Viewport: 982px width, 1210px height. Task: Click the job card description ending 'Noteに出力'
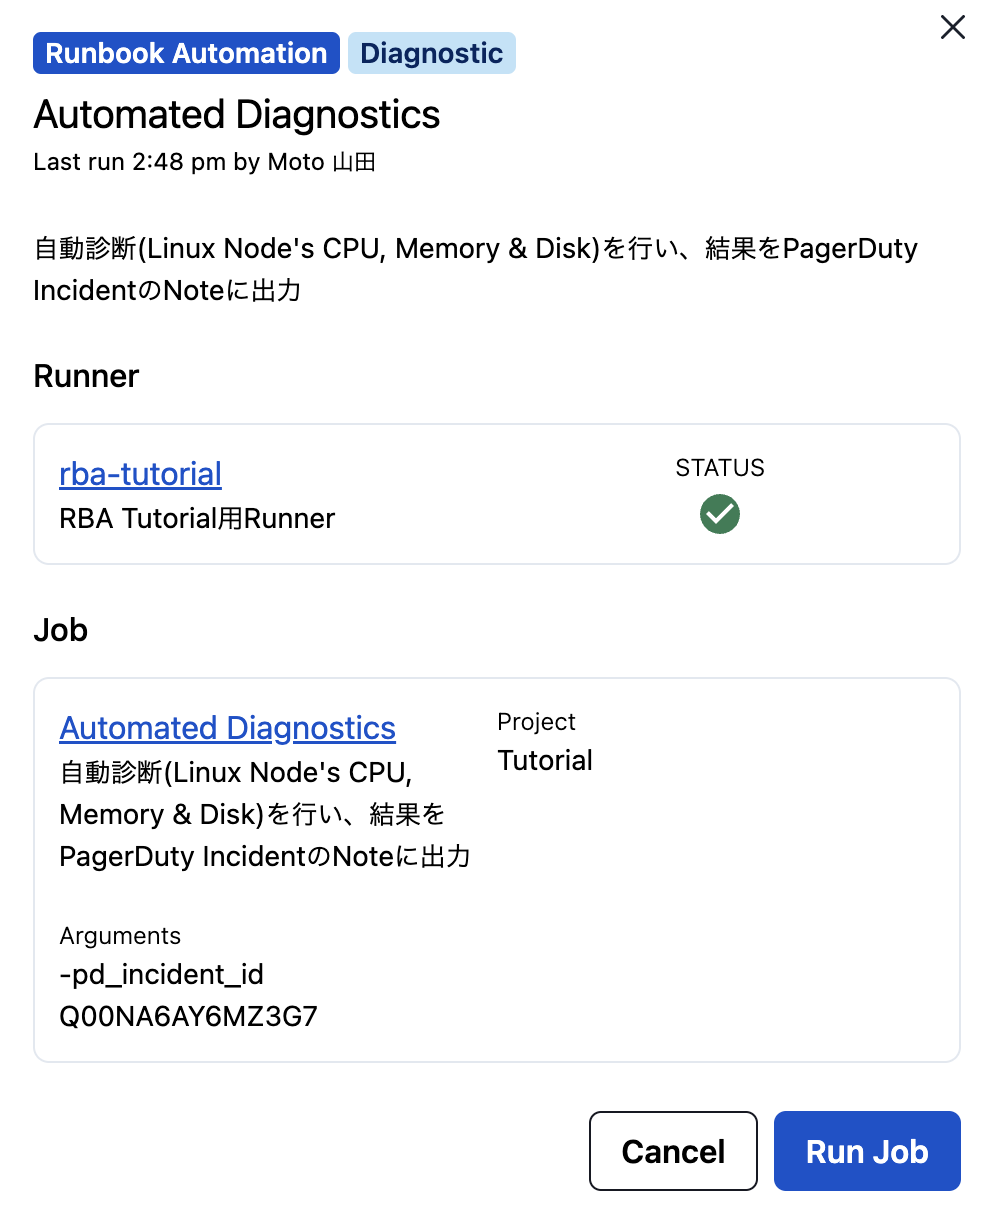tap(265, 815)
